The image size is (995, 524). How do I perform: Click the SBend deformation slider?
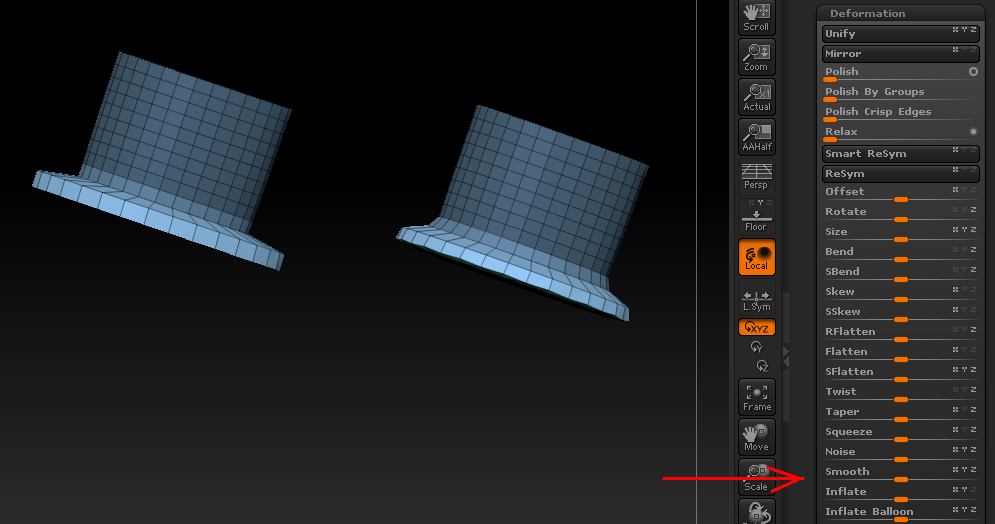click(x=900, y=273)
